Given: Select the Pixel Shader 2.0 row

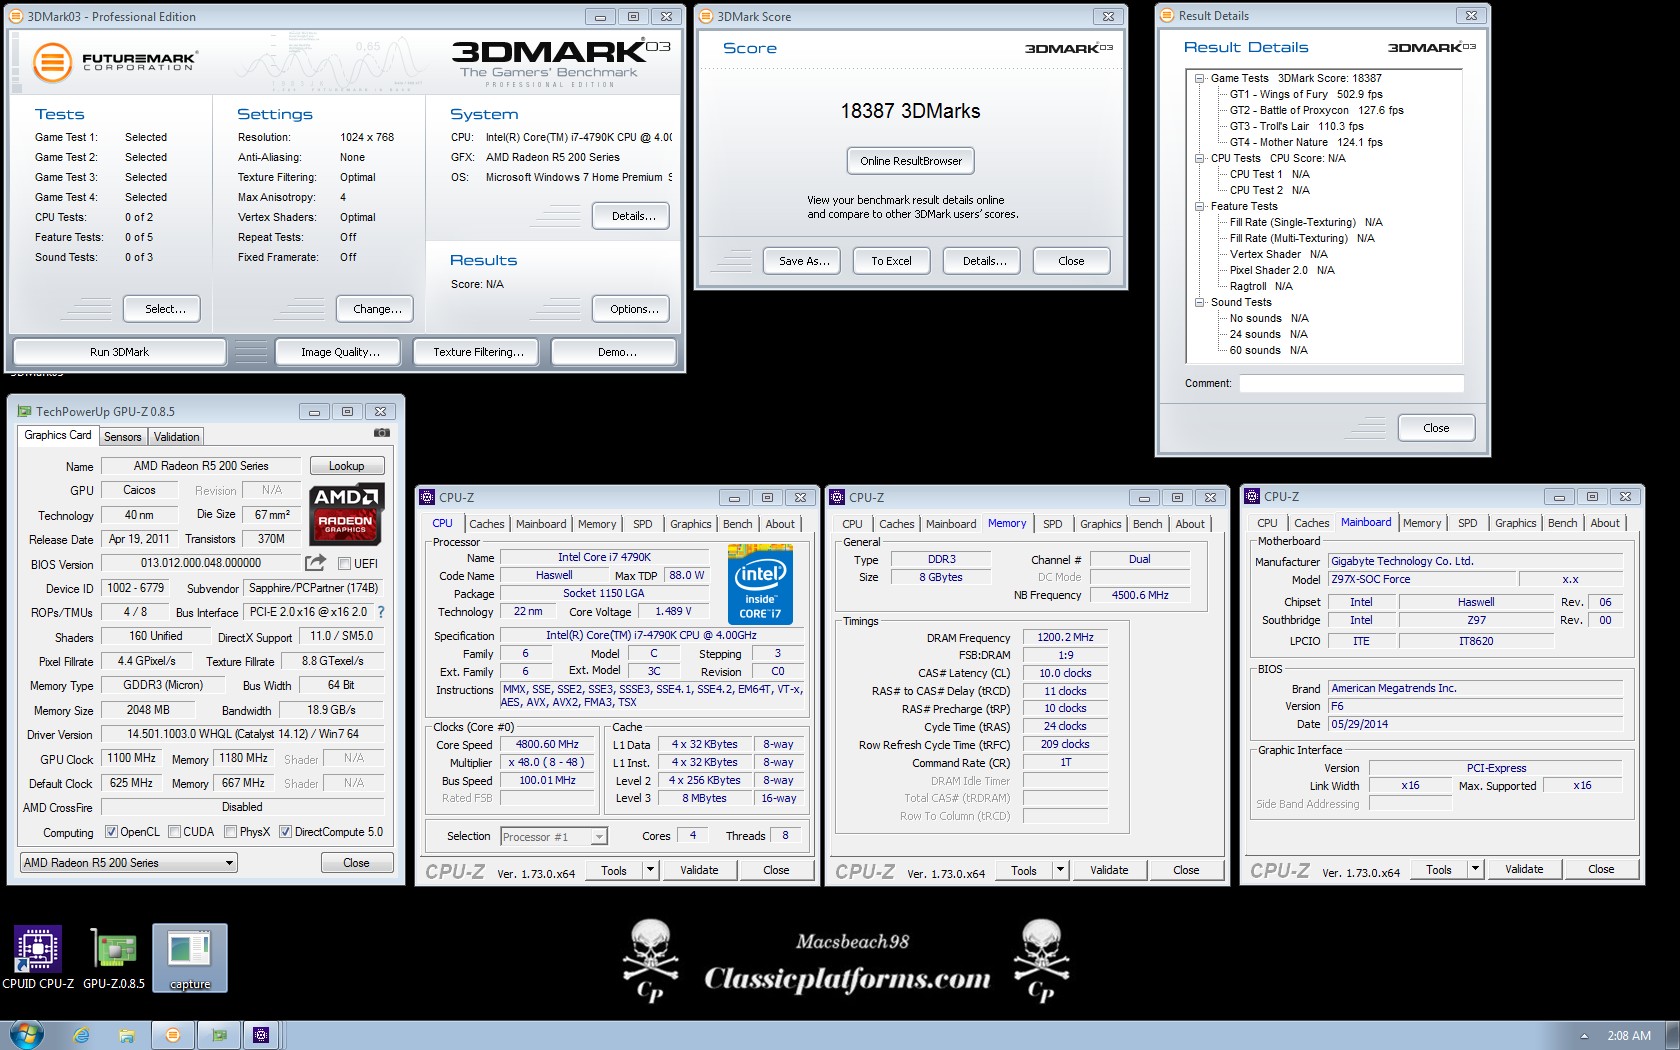Looking at the screenshot, I should pyautogui.click(x=1282, y=270).
